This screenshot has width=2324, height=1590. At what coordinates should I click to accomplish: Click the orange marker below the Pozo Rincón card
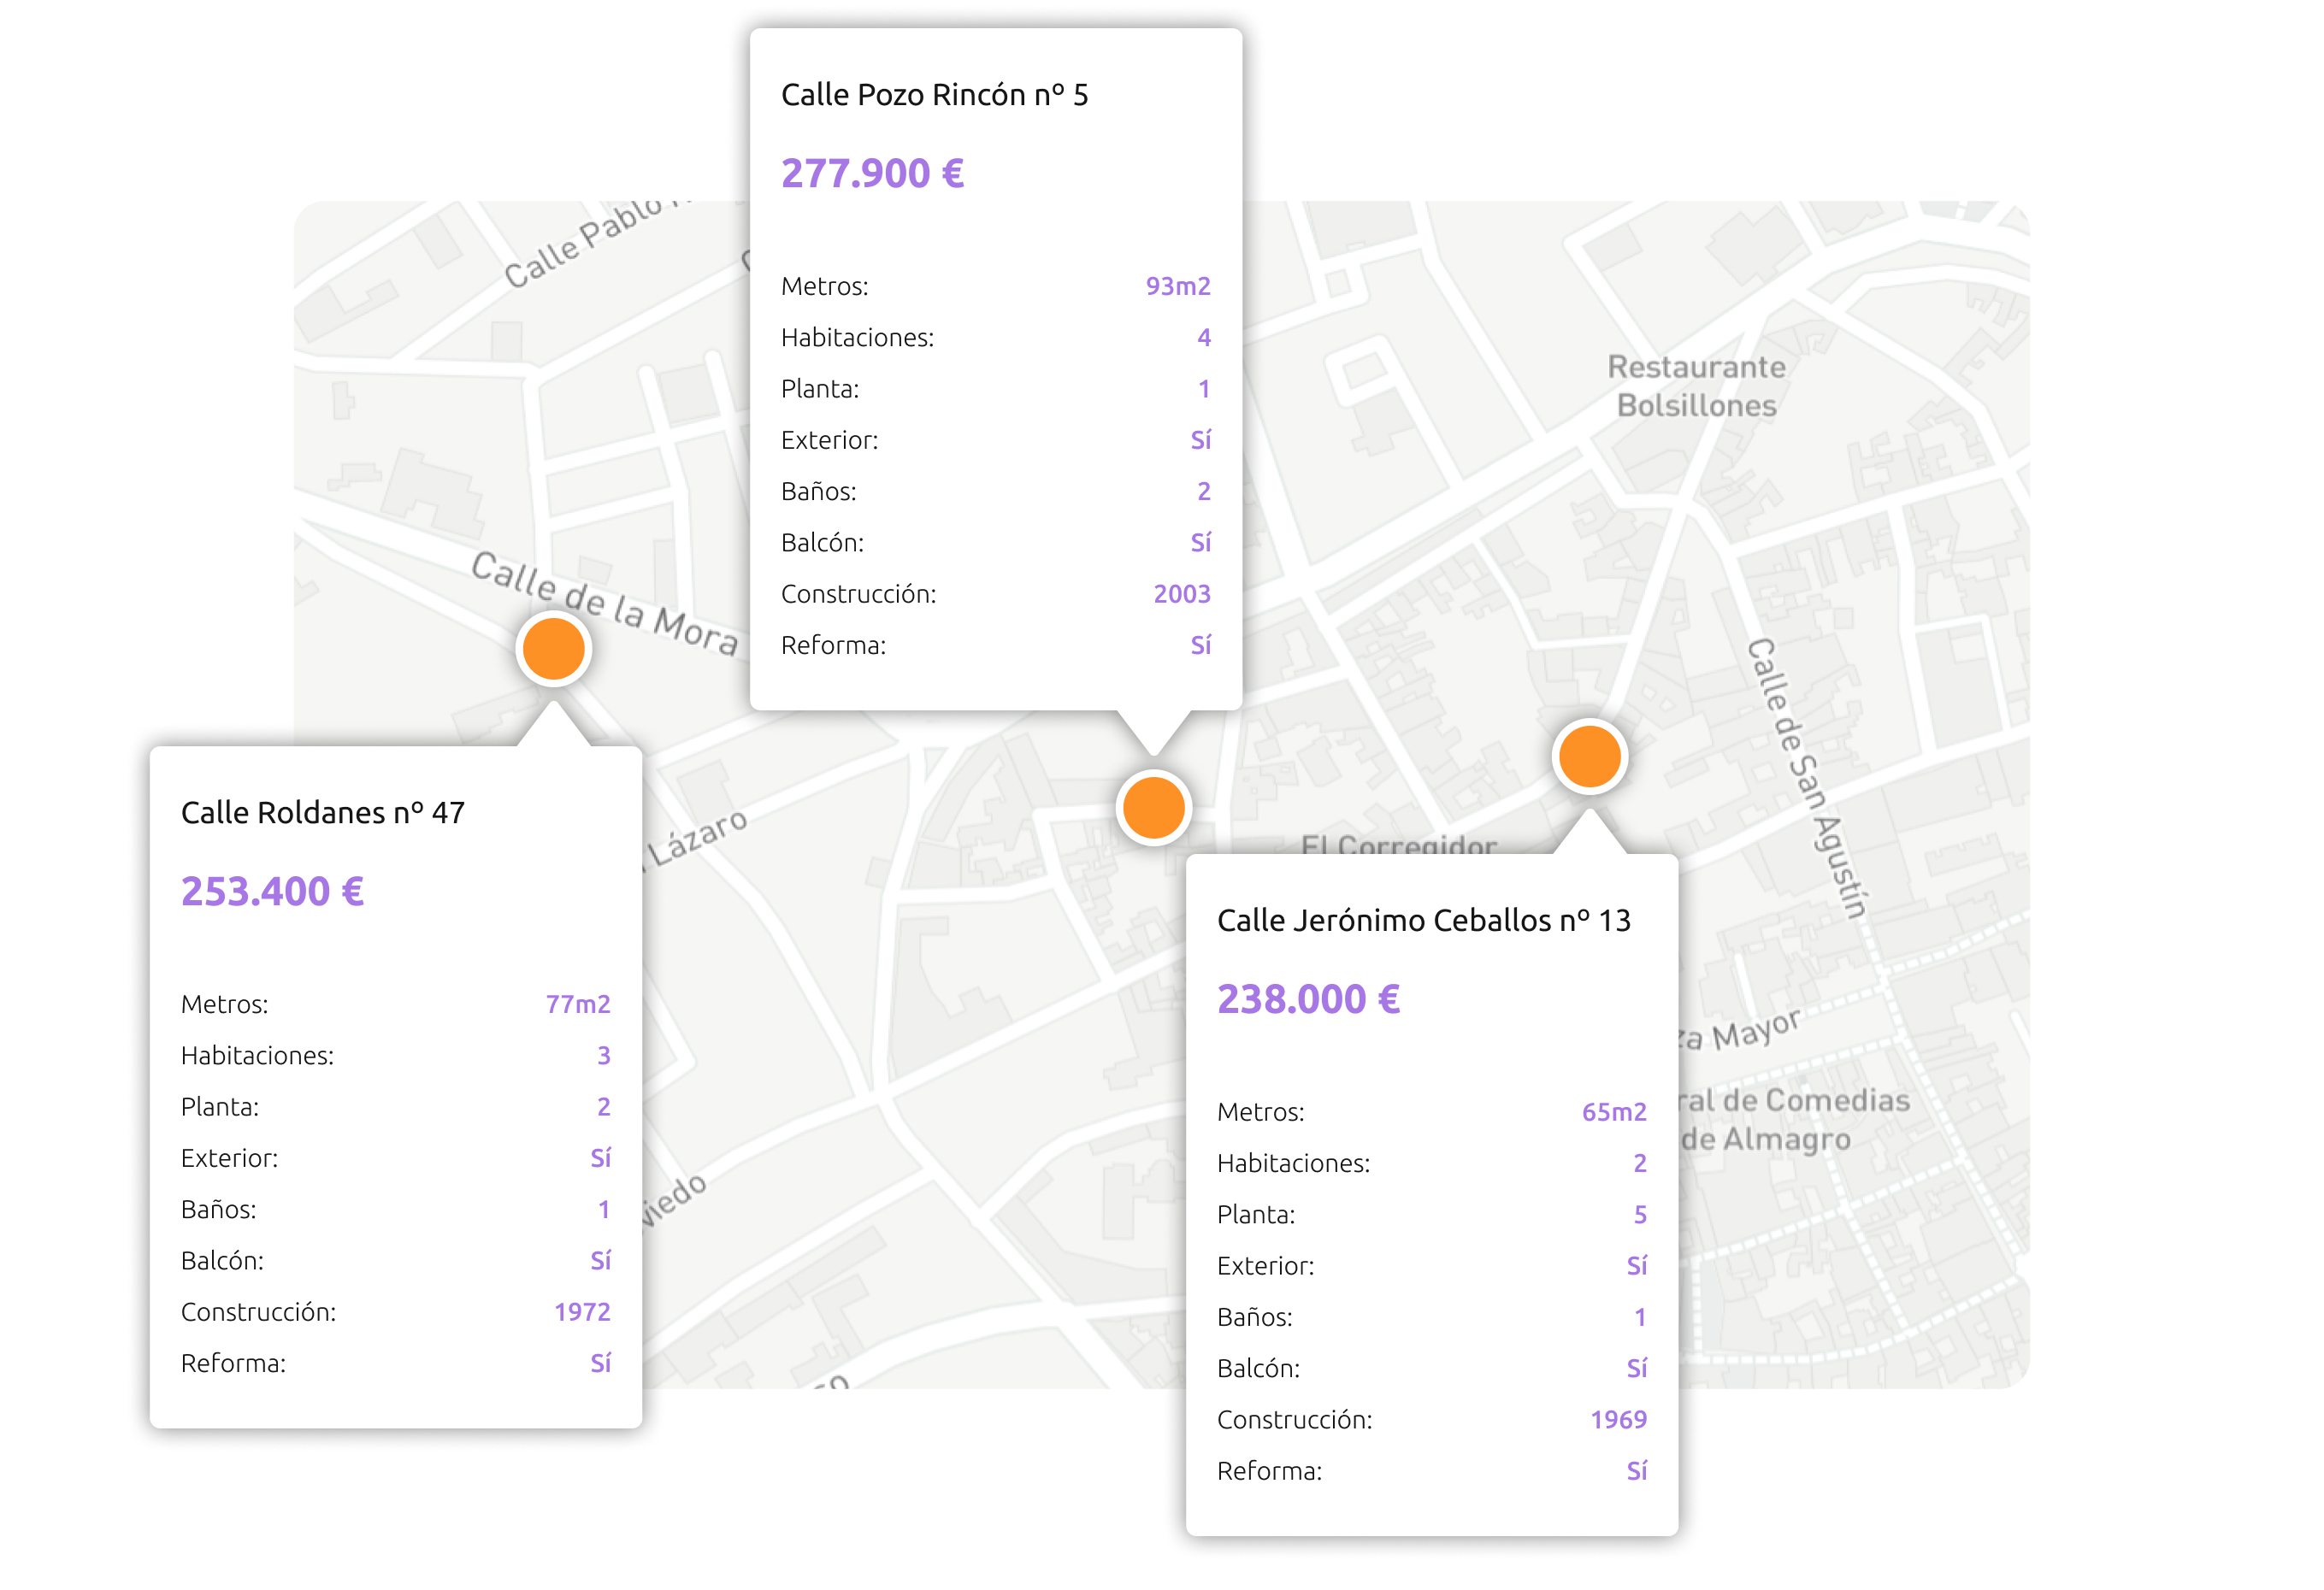coord(1153,807)
